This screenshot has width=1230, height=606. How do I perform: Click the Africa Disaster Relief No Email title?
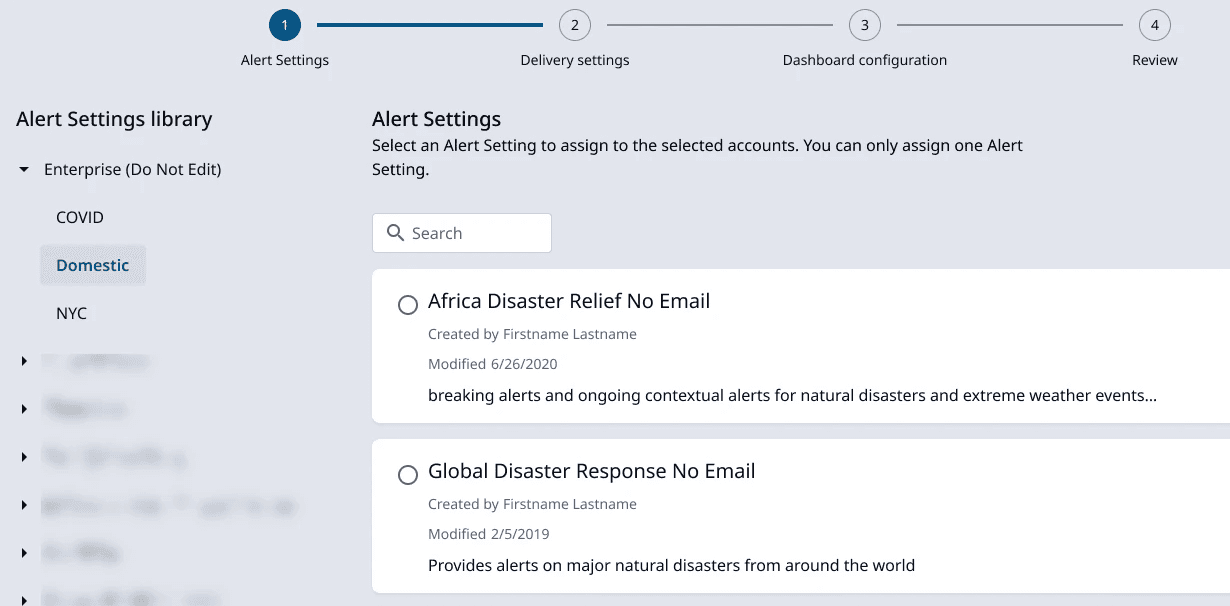coord(569,301)
